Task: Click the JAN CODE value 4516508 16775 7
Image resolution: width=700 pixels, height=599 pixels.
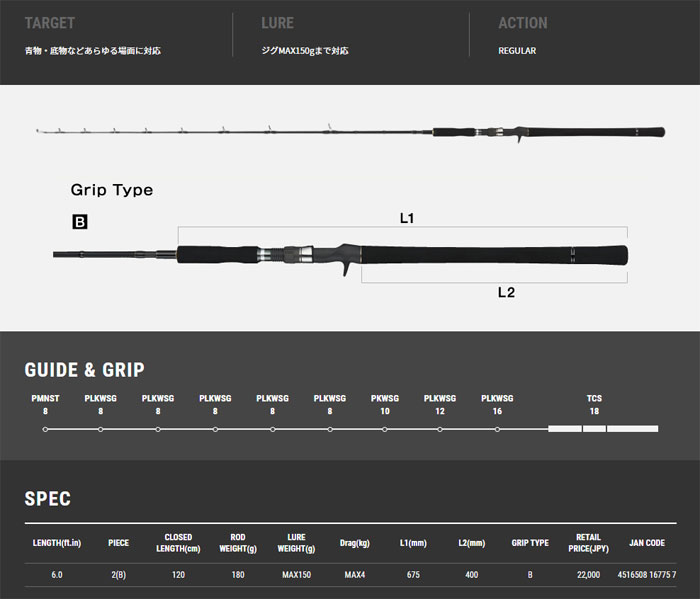Action: (646, 575)
